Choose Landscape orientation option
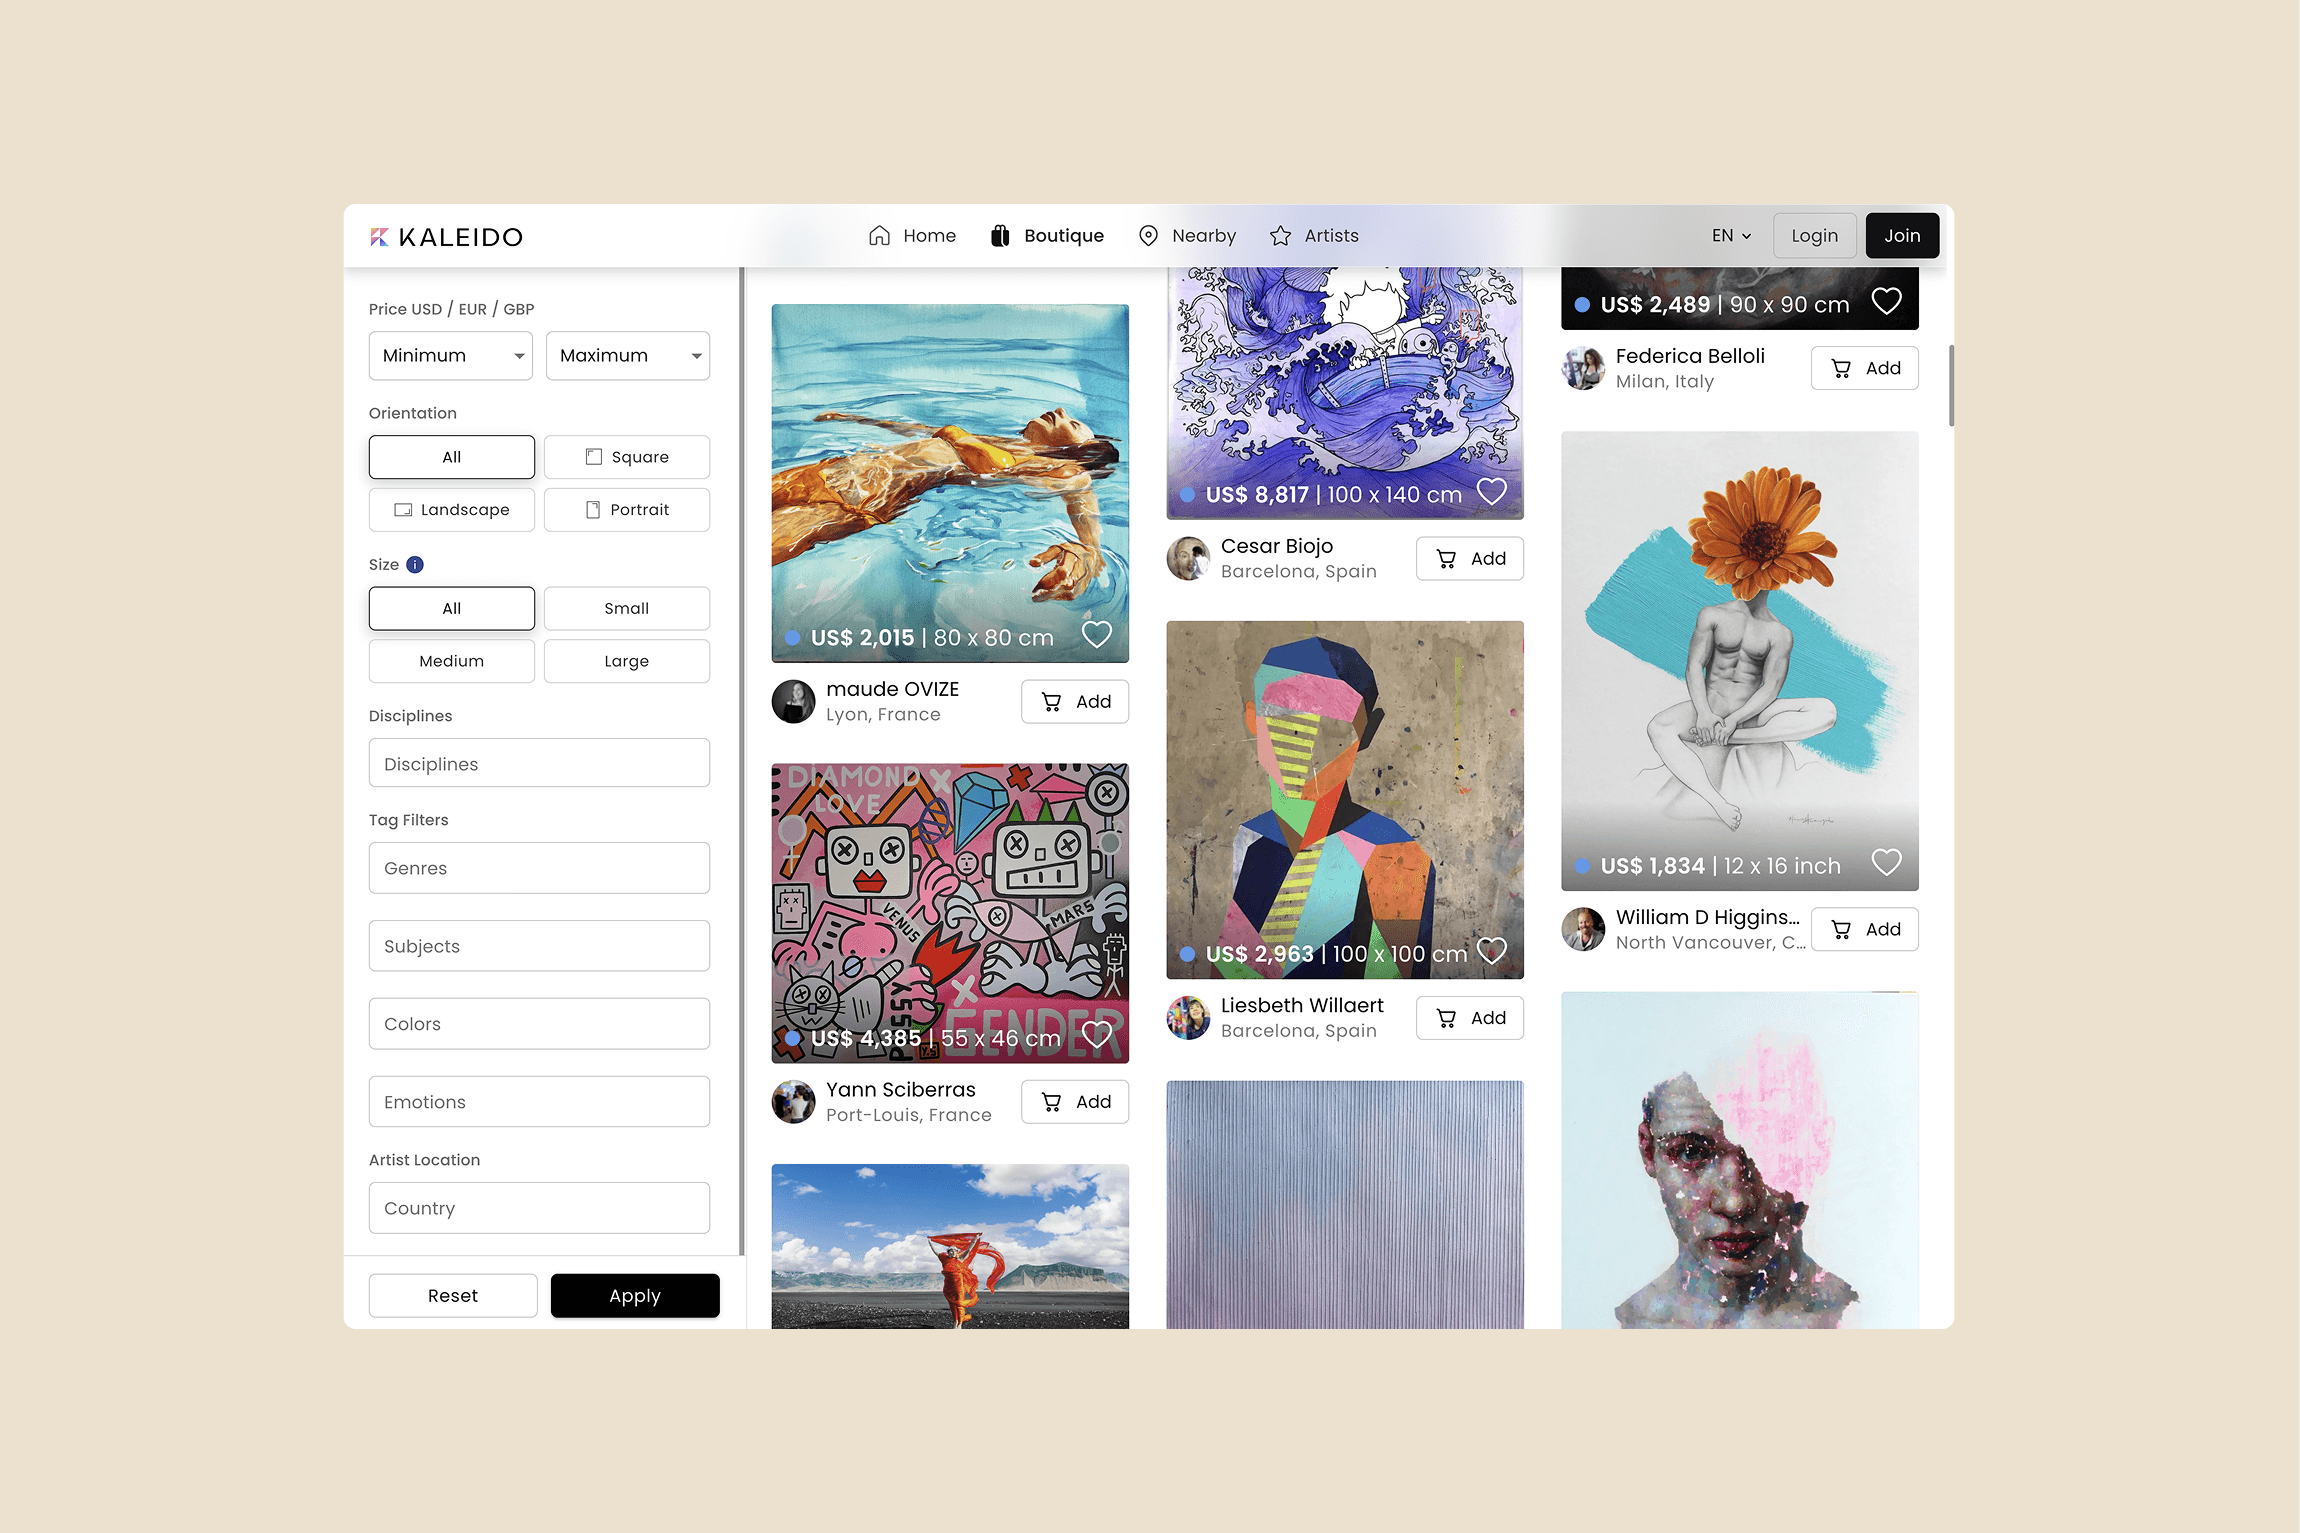2300x1533 pixels. tap(452, 510)
